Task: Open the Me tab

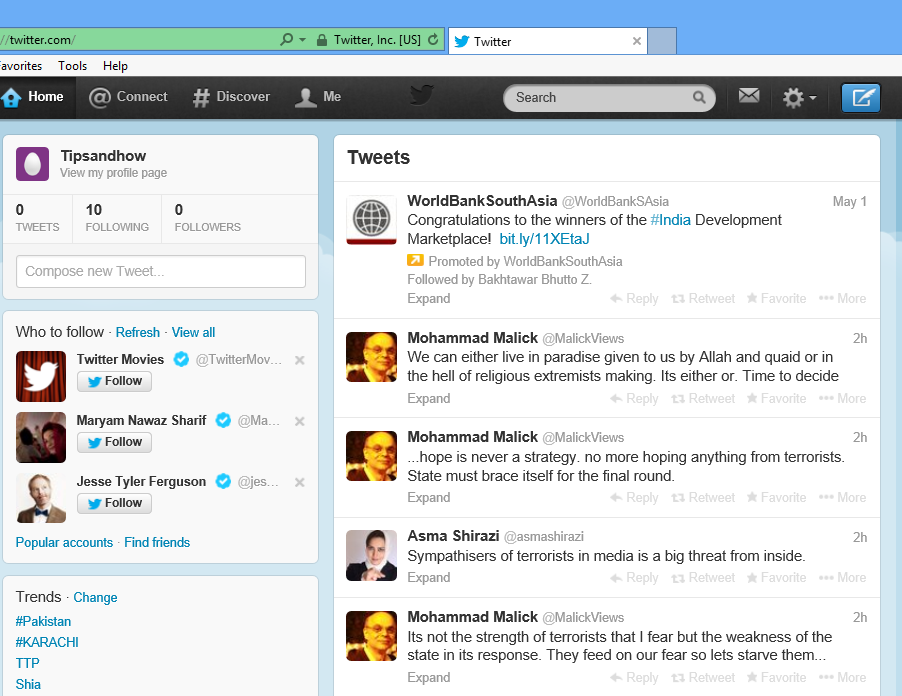Action: (318, 97)
